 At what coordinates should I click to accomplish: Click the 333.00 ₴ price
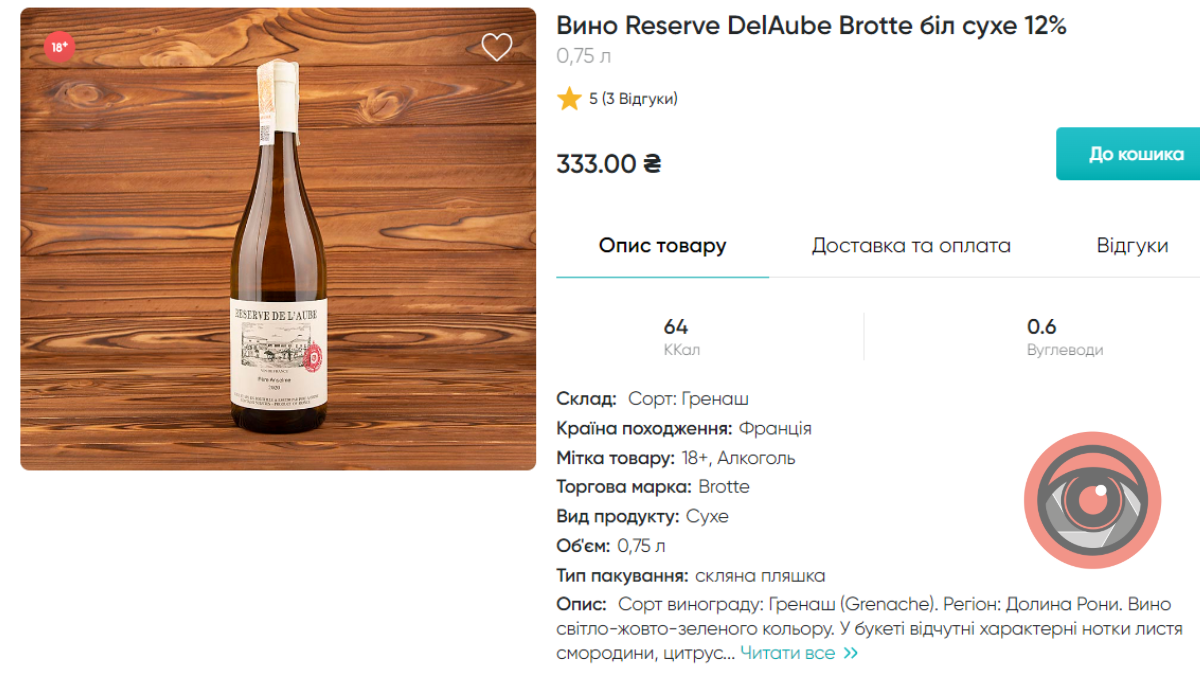(x=608, y=163)
